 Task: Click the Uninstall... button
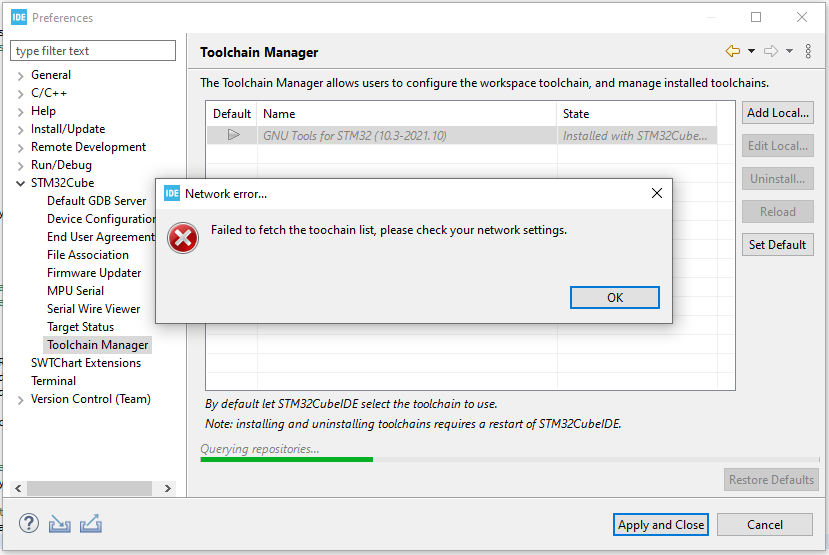pos(778,179)
